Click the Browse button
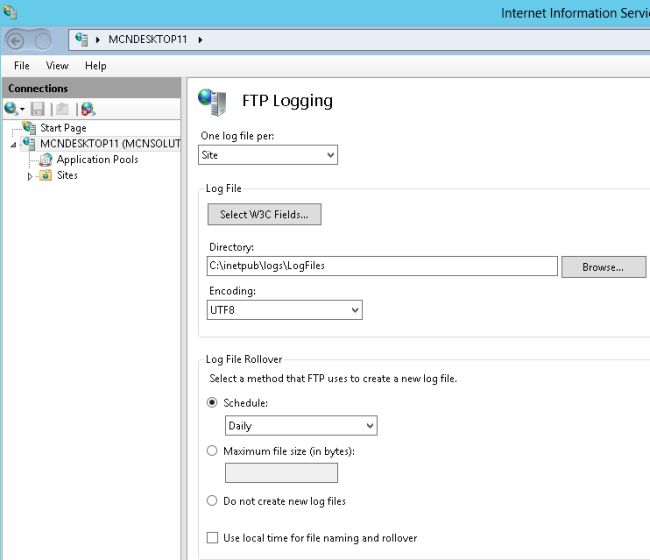The image size is (650, 560). (603, 267)
